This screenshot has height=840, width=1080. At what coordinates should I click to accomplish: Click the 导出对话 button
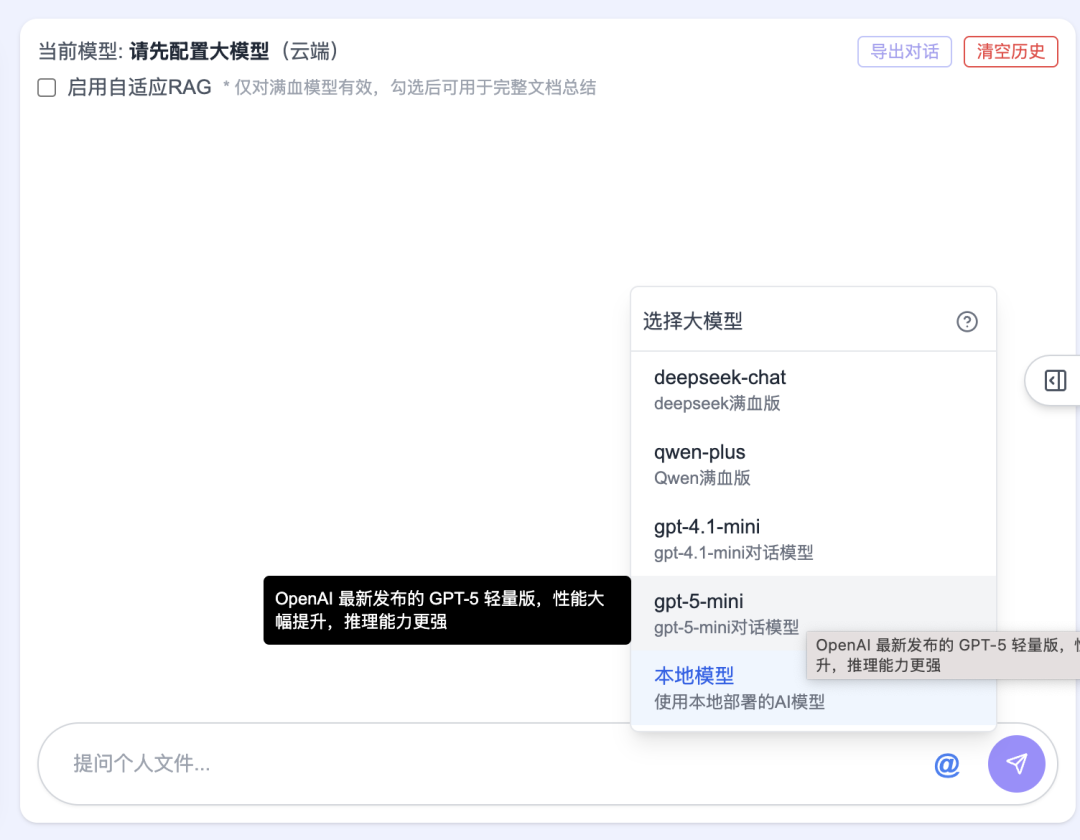(x=904, y=51)
